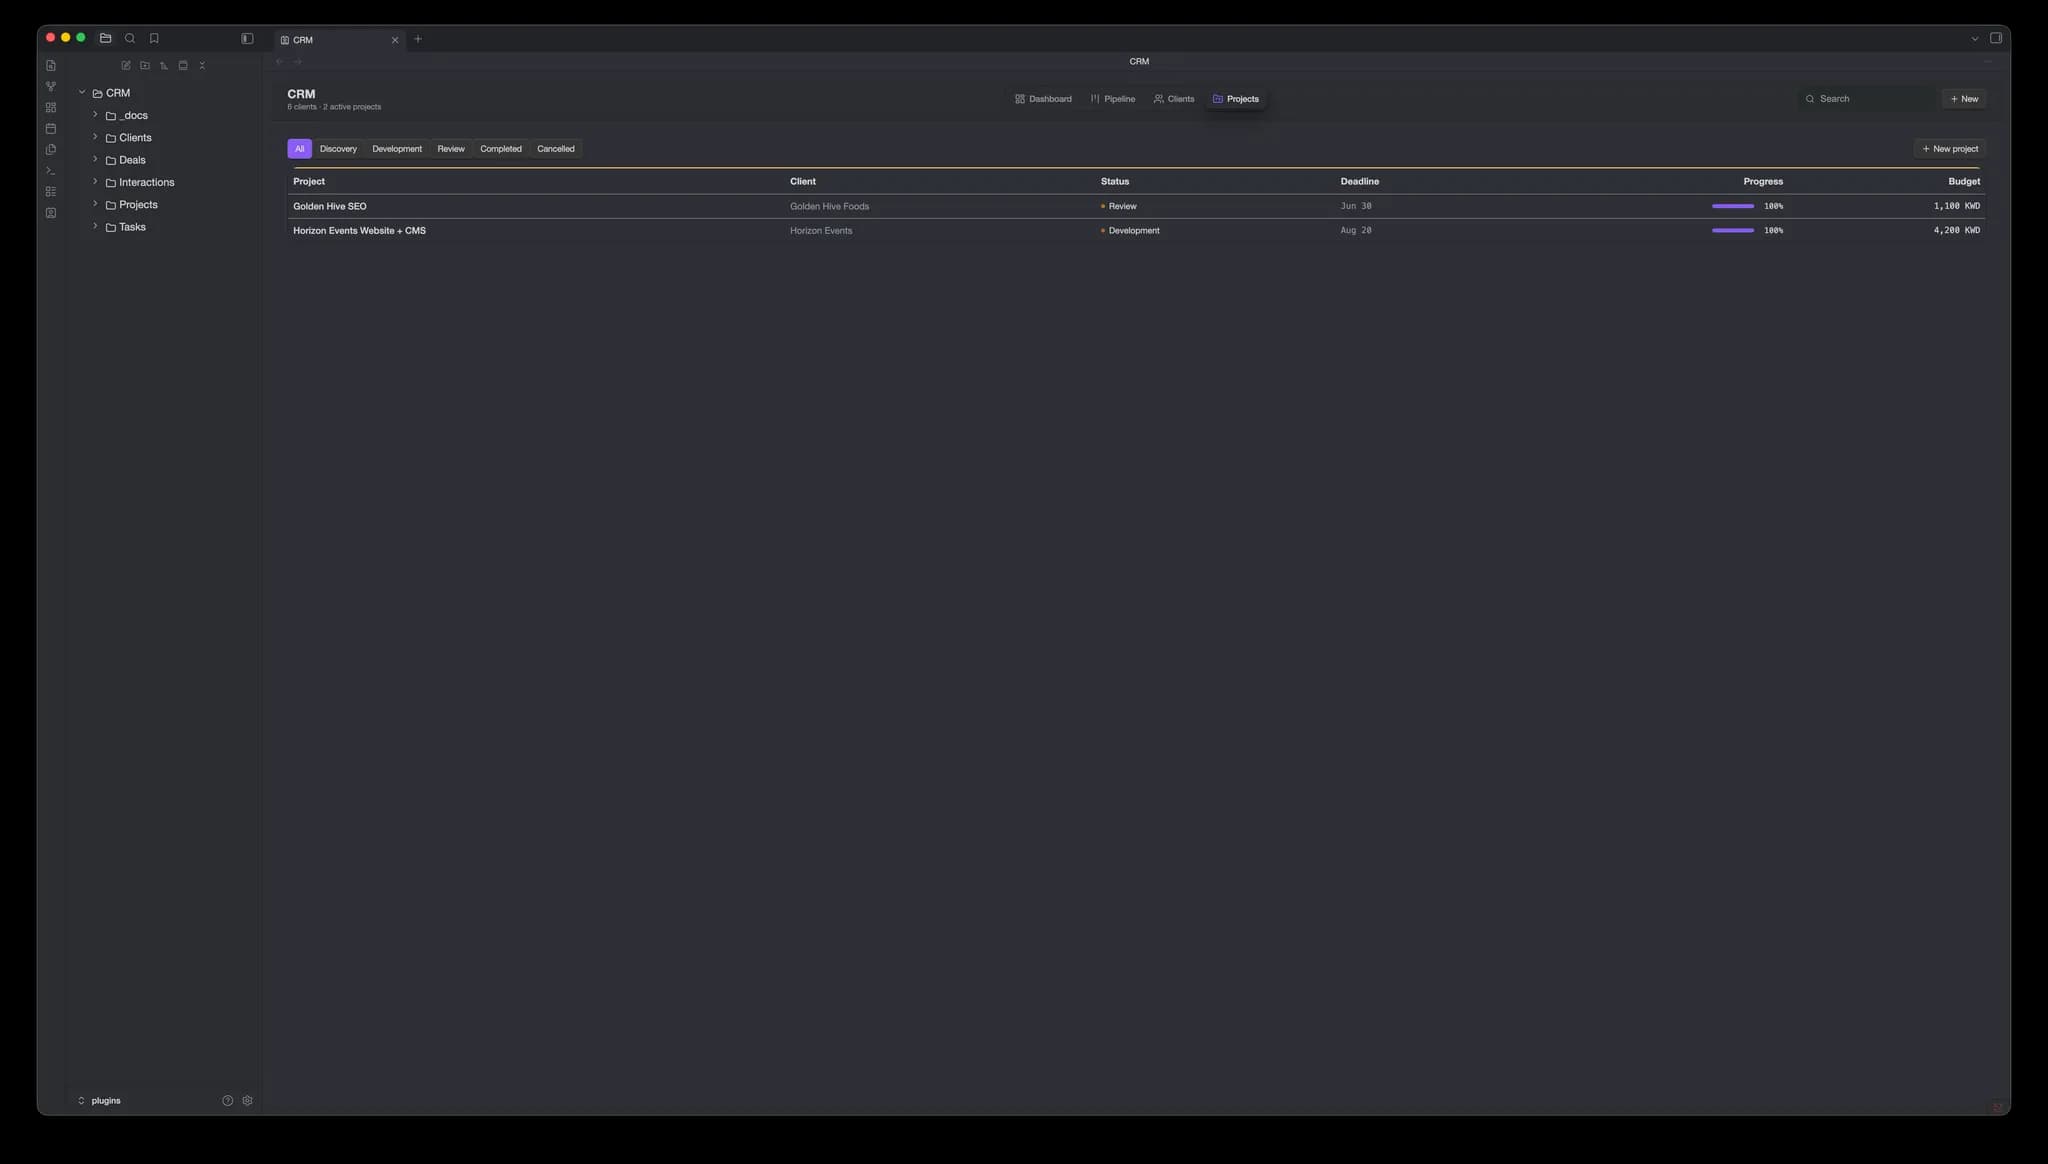Filter projects by Discovery status

tap(338, 149)
